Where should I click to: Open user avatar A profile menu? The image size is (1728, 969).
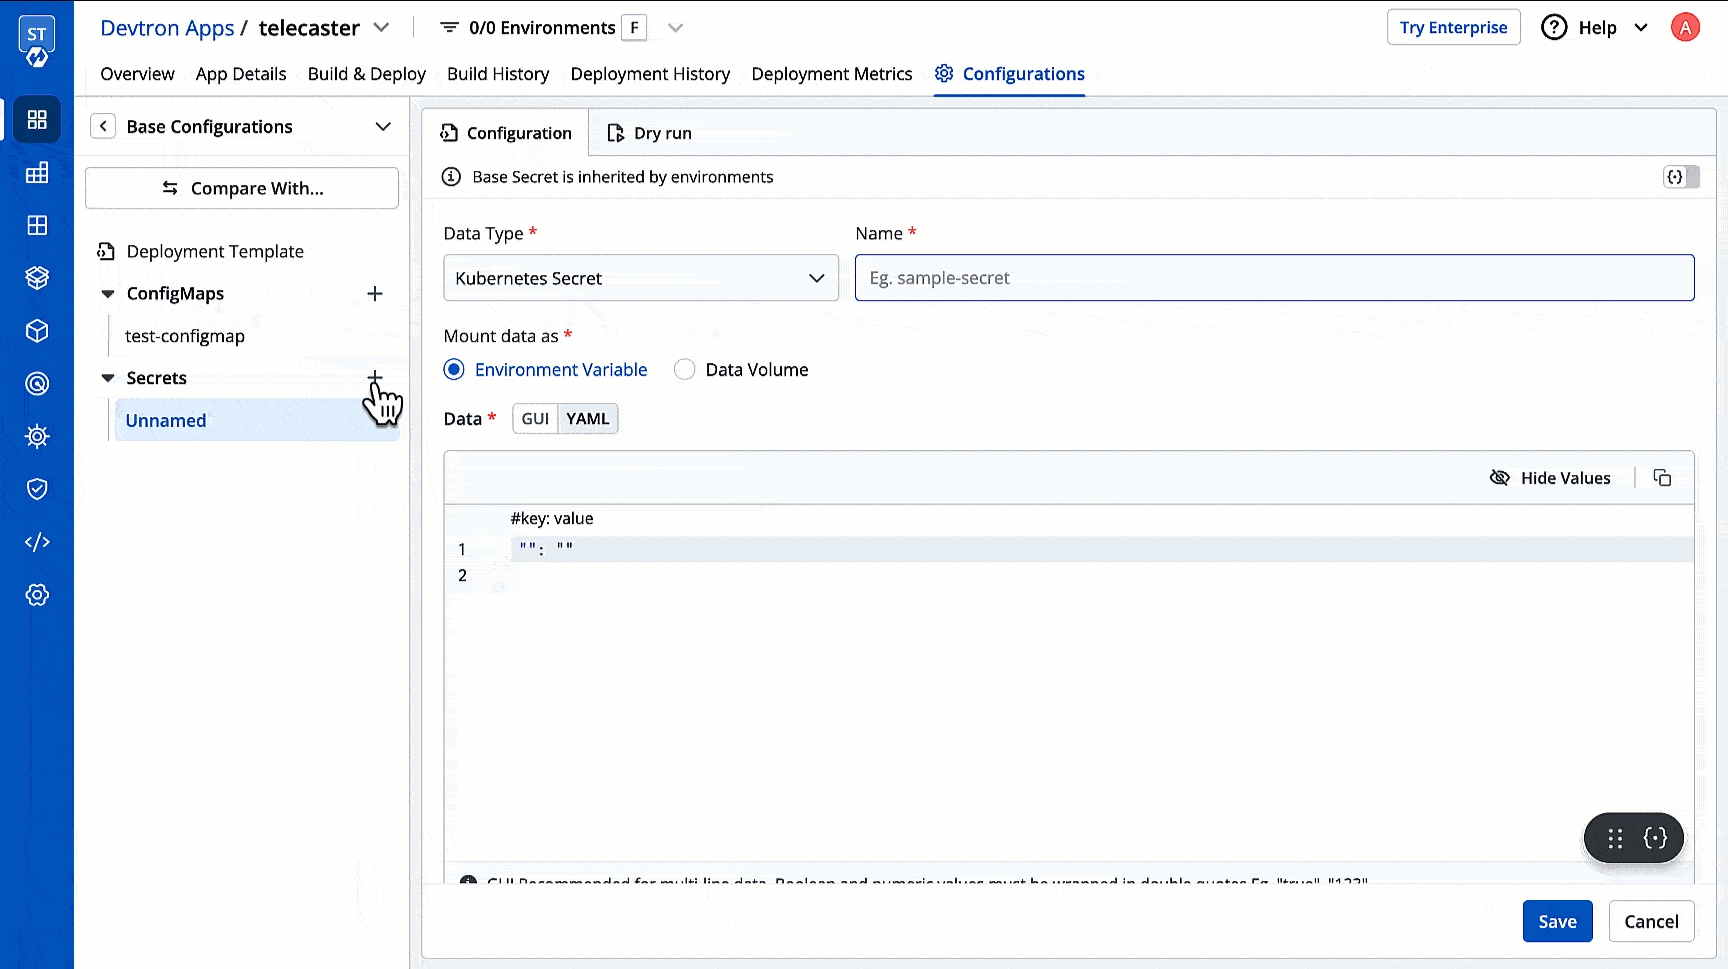coord(1685,28)
